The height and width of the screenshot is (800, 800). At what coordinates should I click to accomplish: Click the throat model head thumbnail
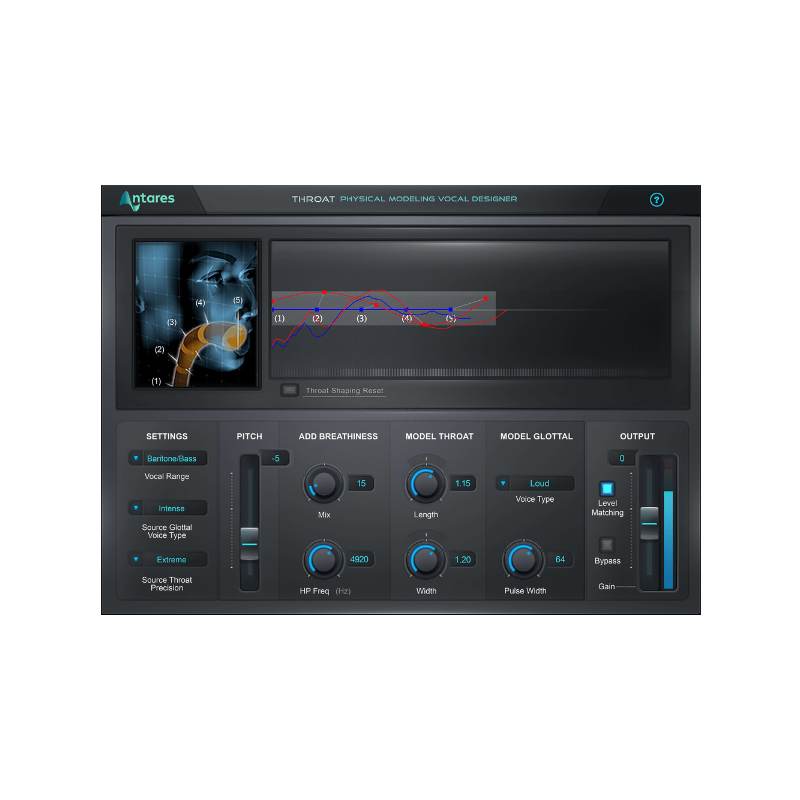click(197, 314)
